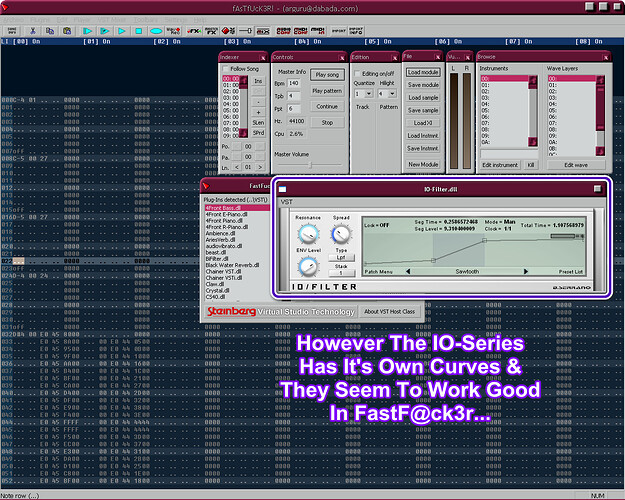Click the Wave Rec toolbar icon
Viewport: 625px width, 500px height.
tap(173, 31)
